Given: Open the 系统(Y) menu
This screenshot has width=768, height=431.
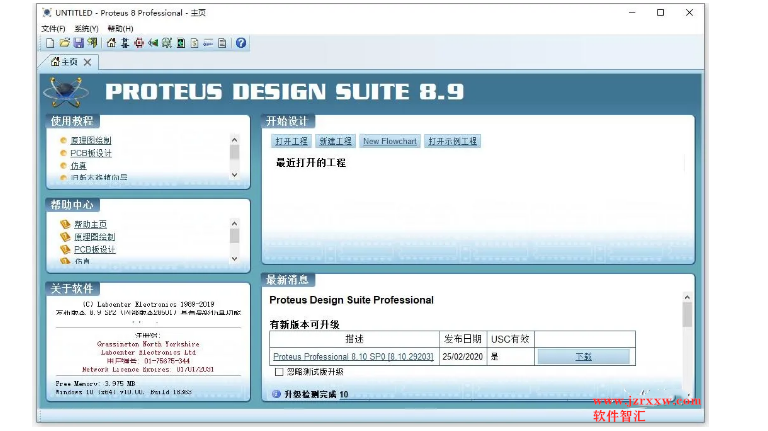Looking at the screenshot, I should coord(86,28).
